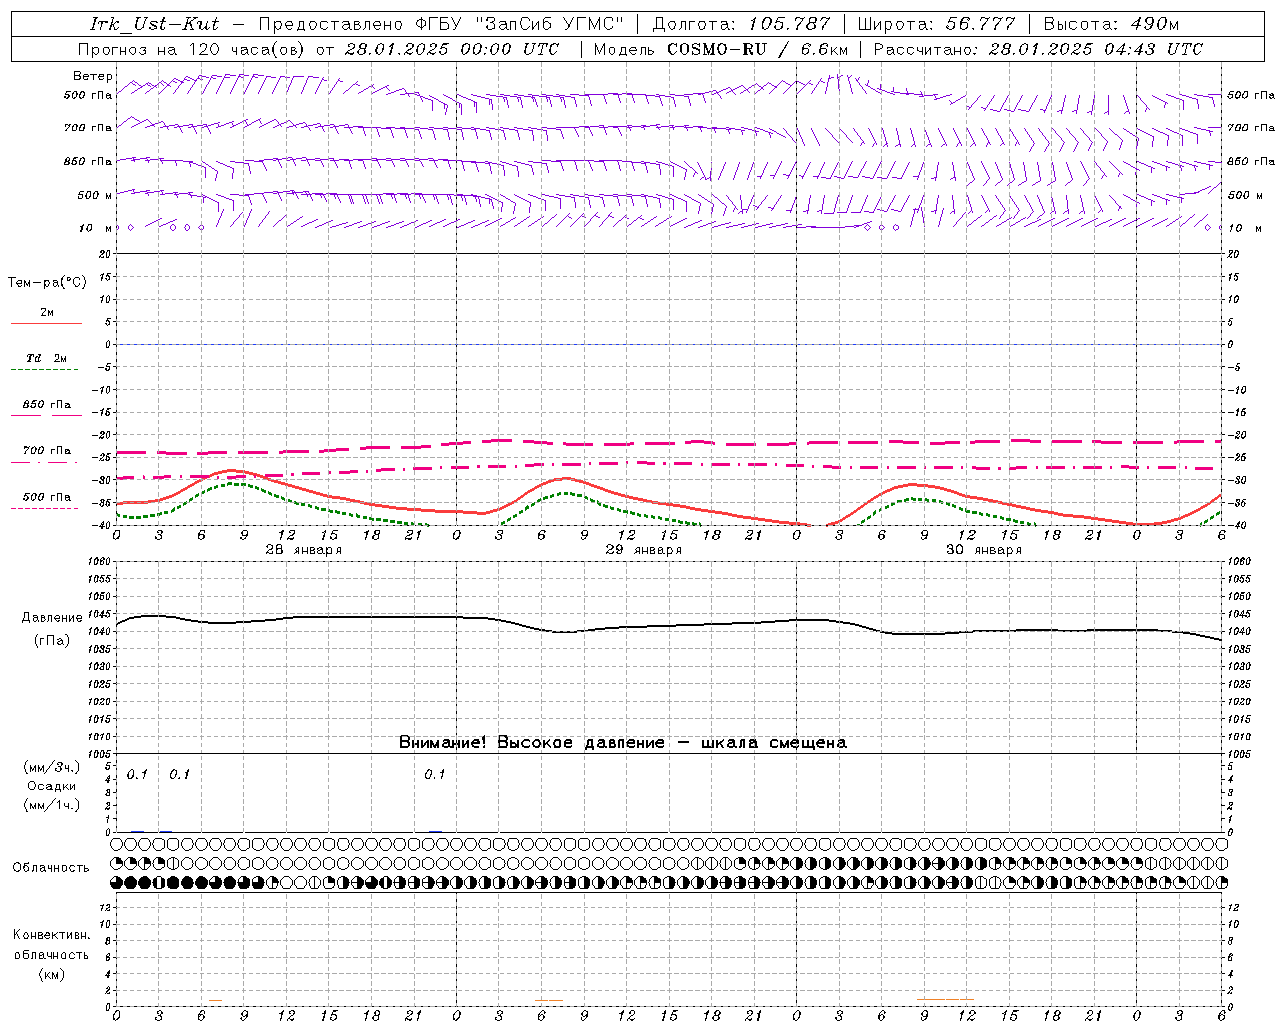Click the Облачность cloud cover label
1280x1024 pixels.
coord(51,867)
